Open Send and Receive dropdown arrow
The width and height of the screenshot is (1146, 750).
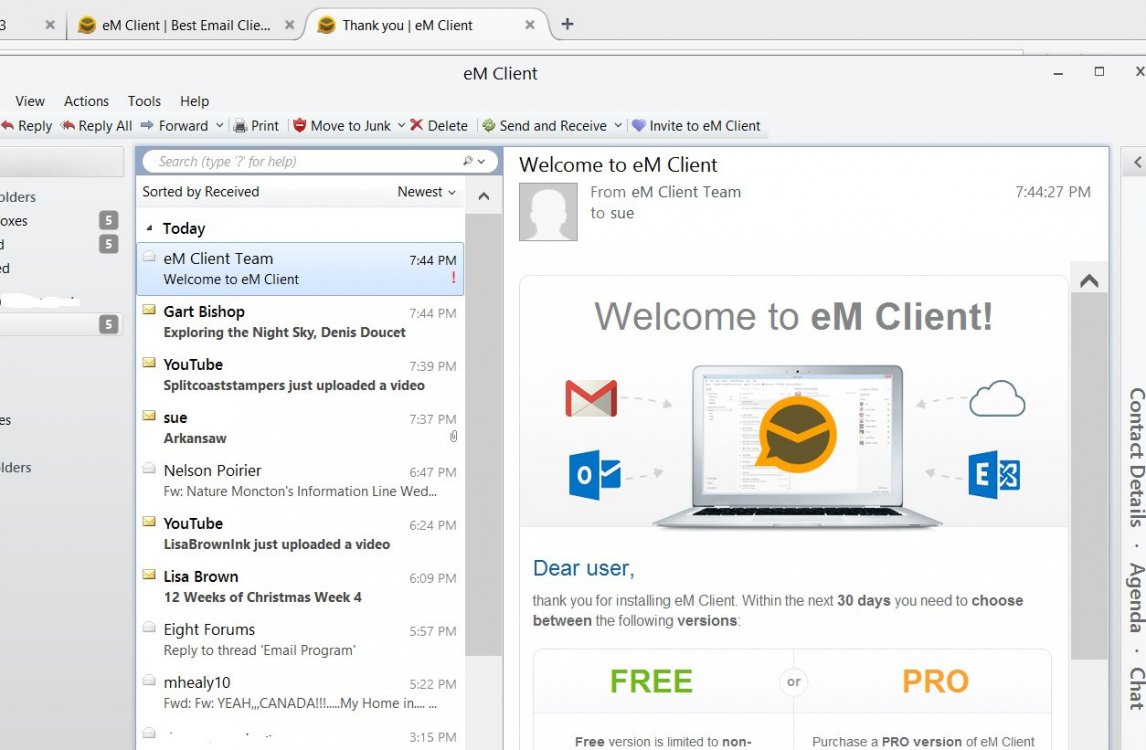(618, 126)
